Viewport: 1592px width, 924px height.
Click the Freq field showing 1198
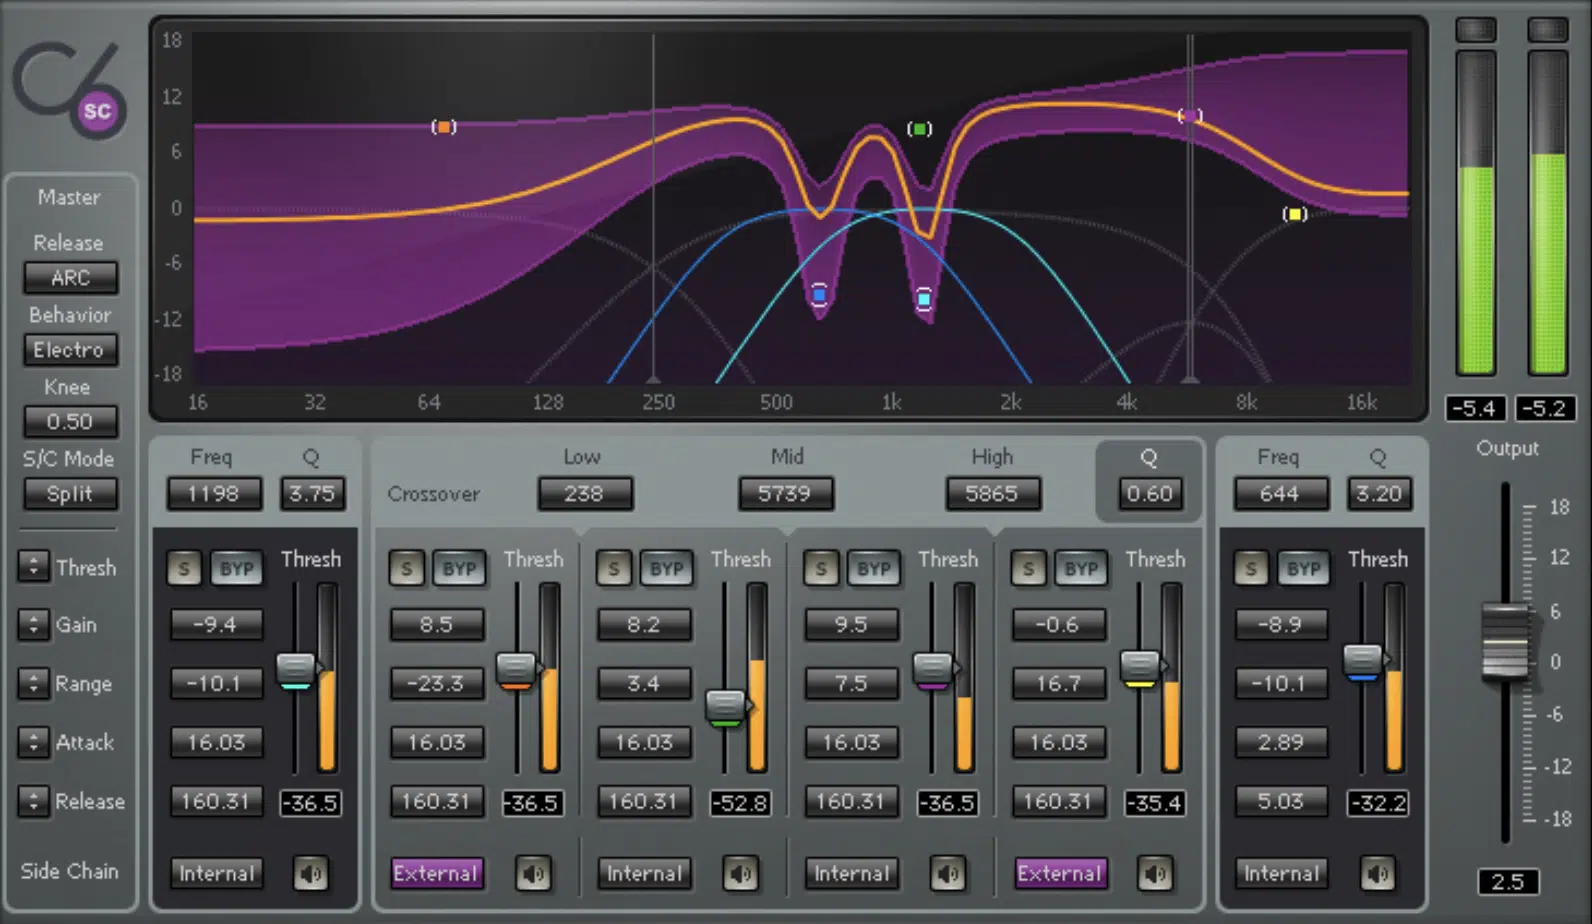pyautogui.click(x=214, y=494)
